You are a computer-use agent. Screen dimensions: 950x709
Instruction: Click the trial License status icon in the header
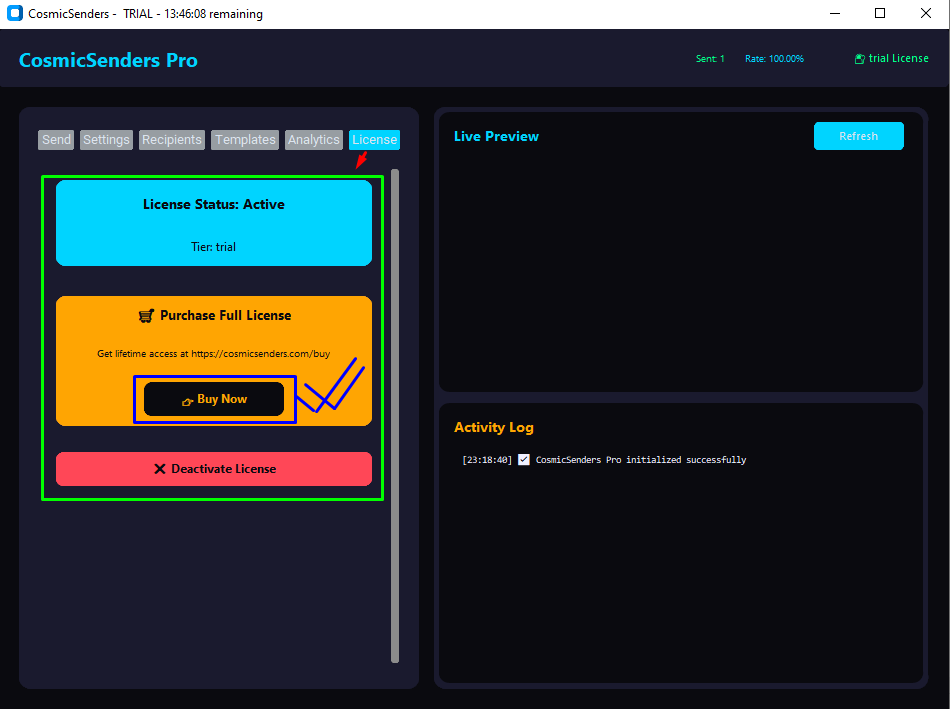(x=859, y=59)
